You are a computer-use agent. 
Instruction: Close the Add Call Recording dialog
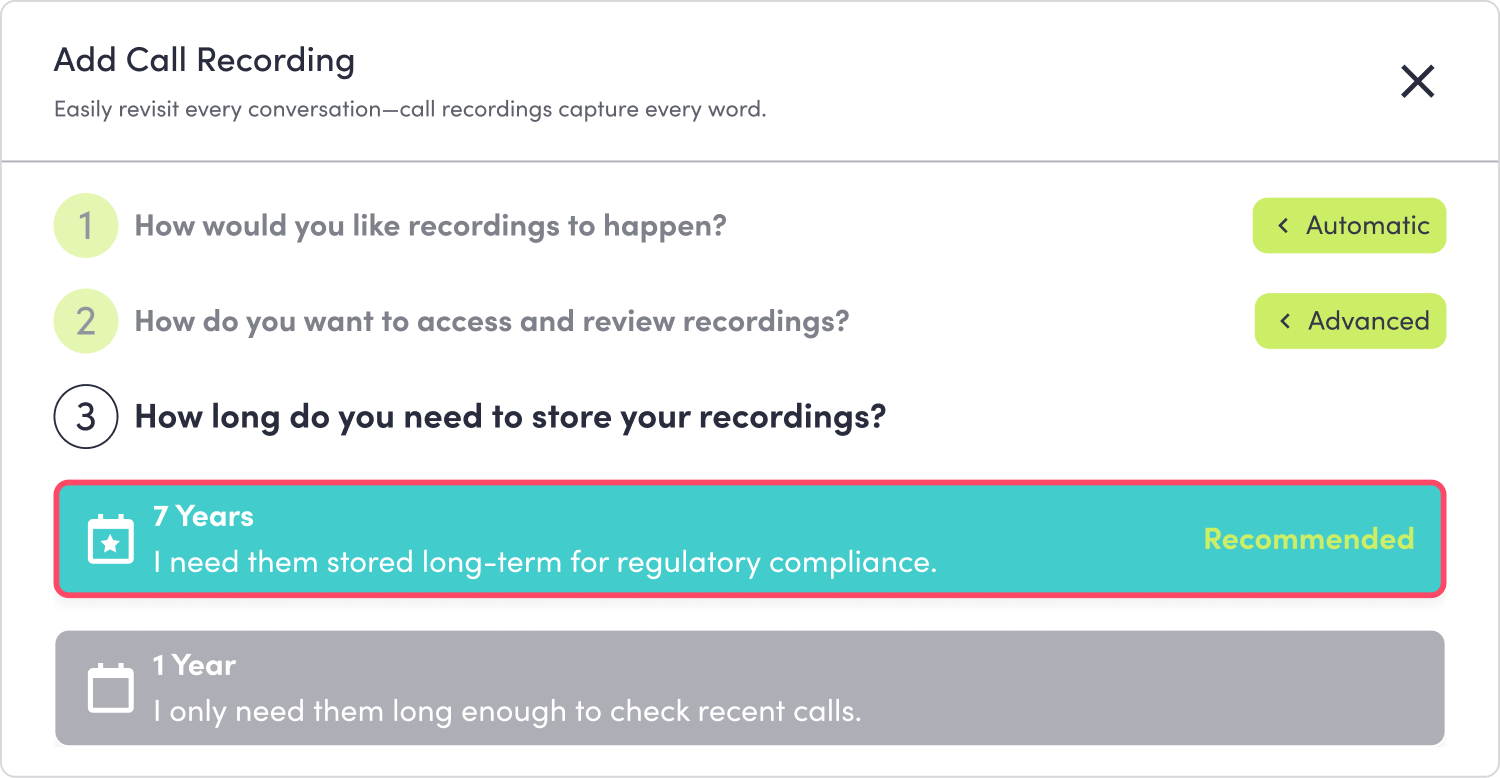[x=1418, y=81]
